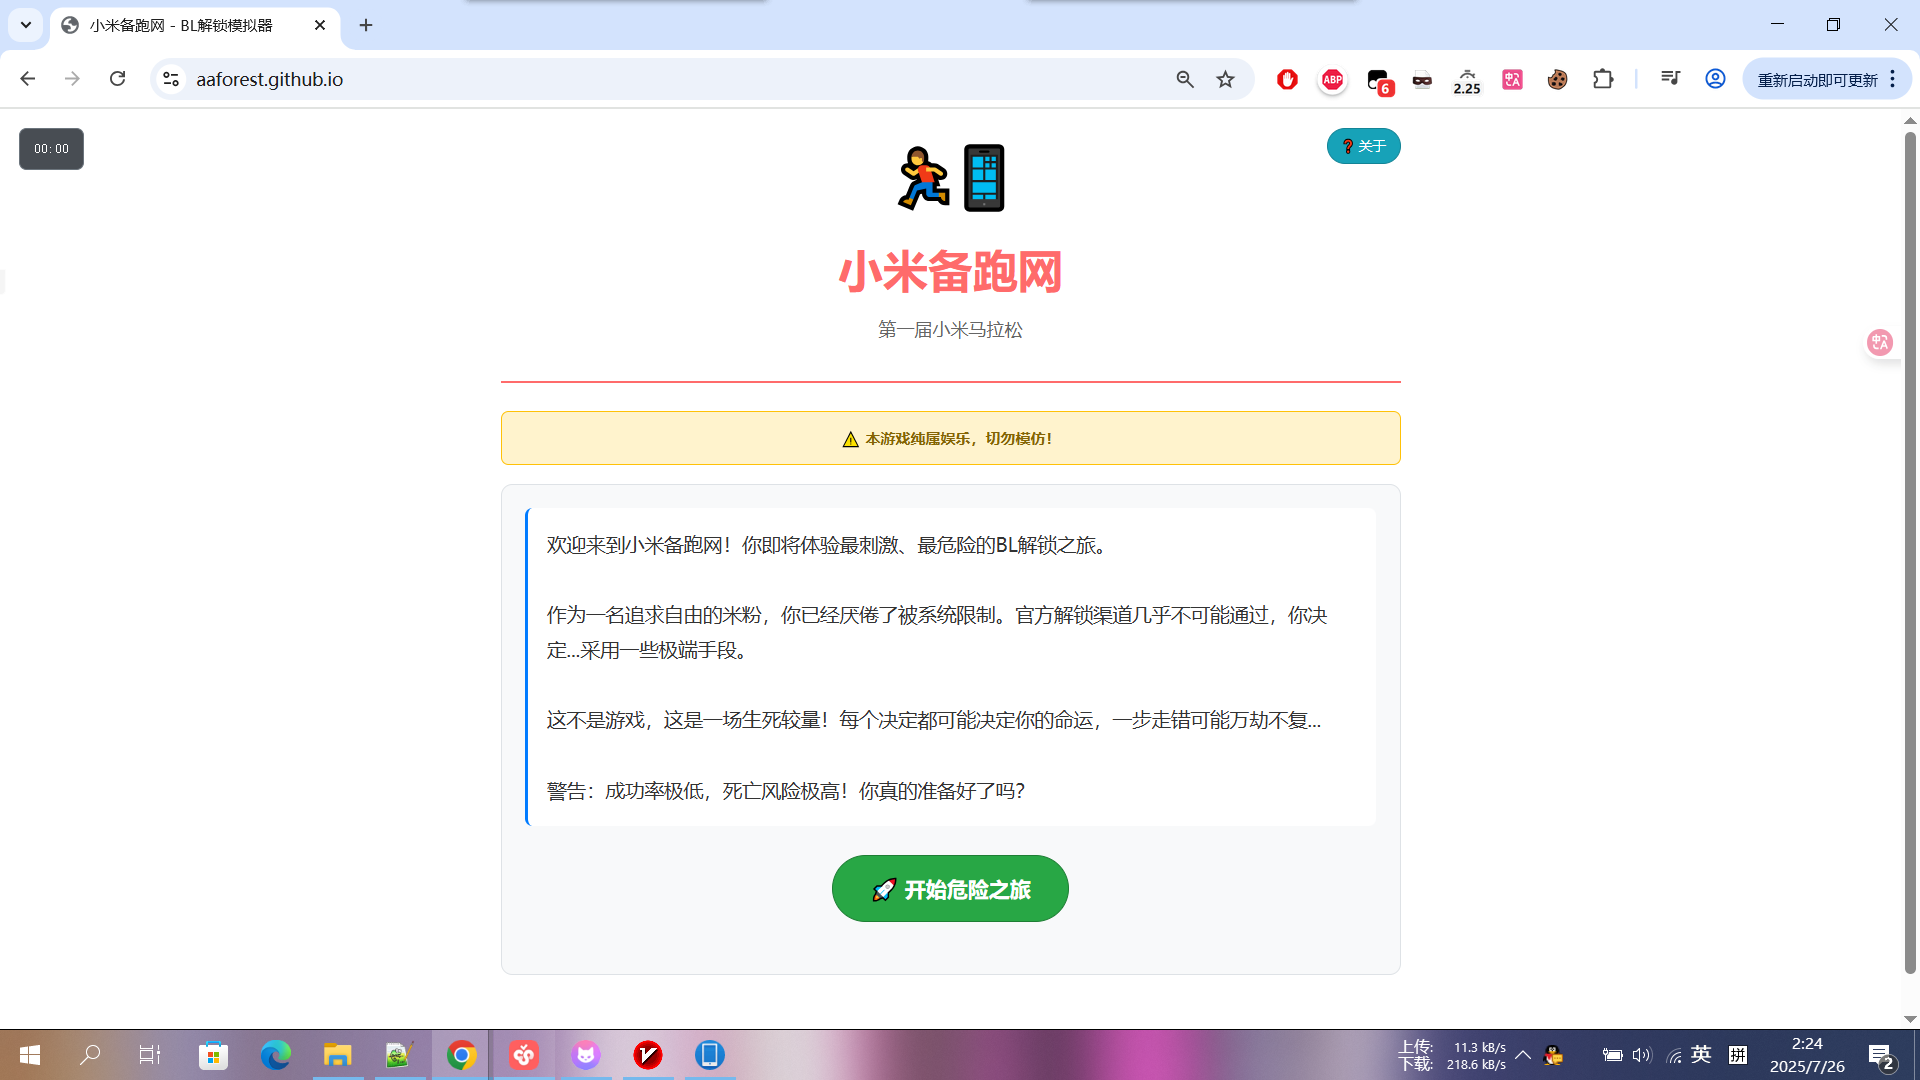The image size is (1920, 1080).
Task: Click the site information icon
Action: point(171,79)
